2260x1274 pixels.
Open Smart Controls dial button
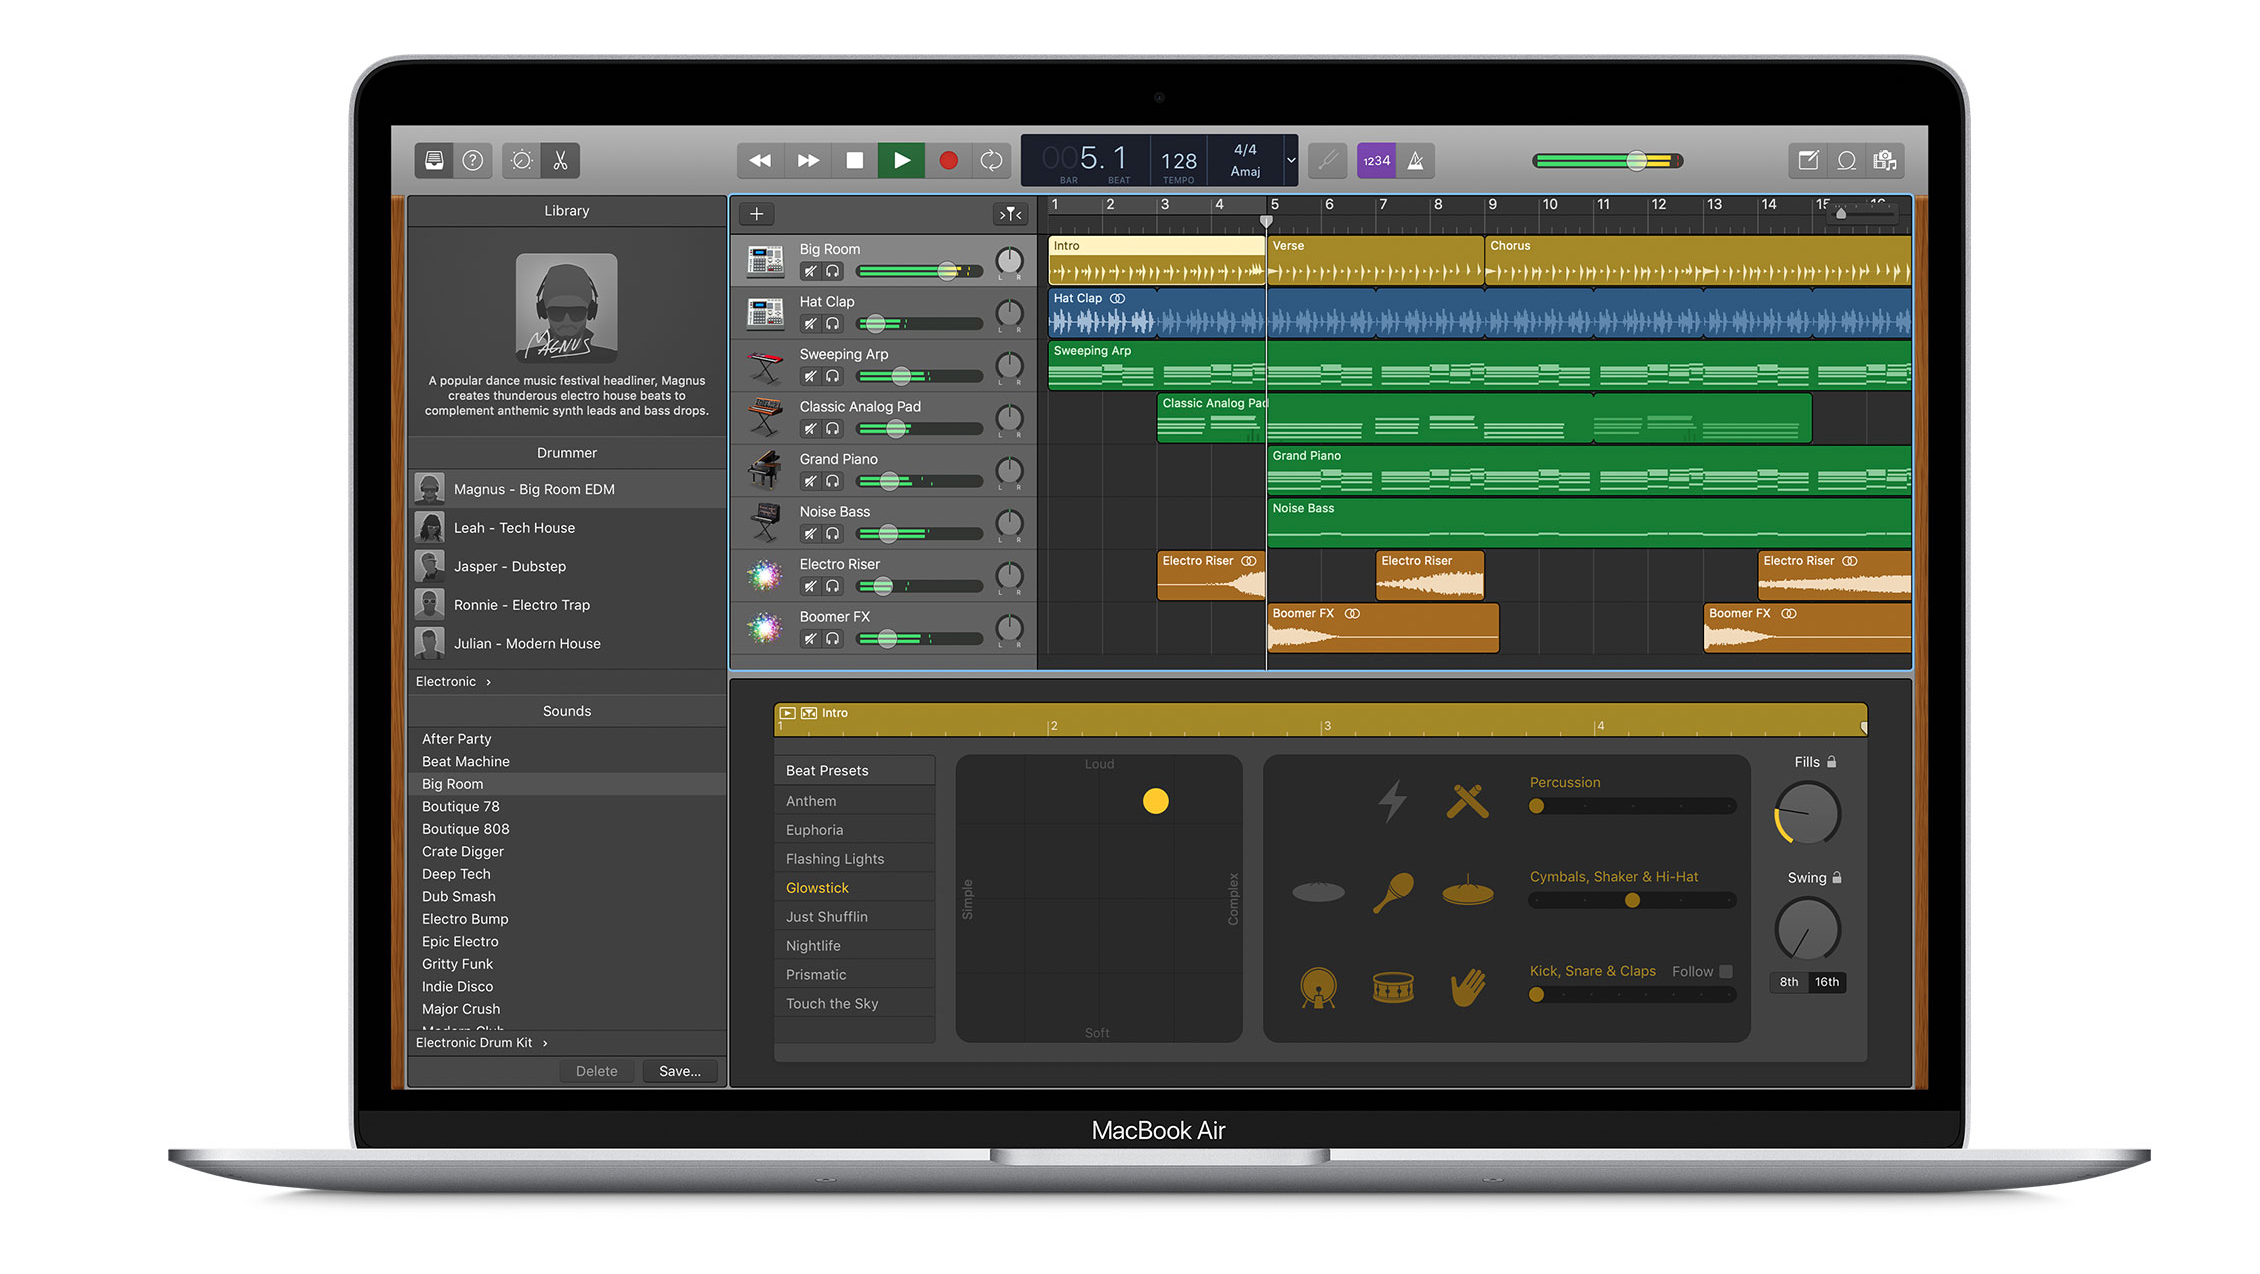(521, 160)
